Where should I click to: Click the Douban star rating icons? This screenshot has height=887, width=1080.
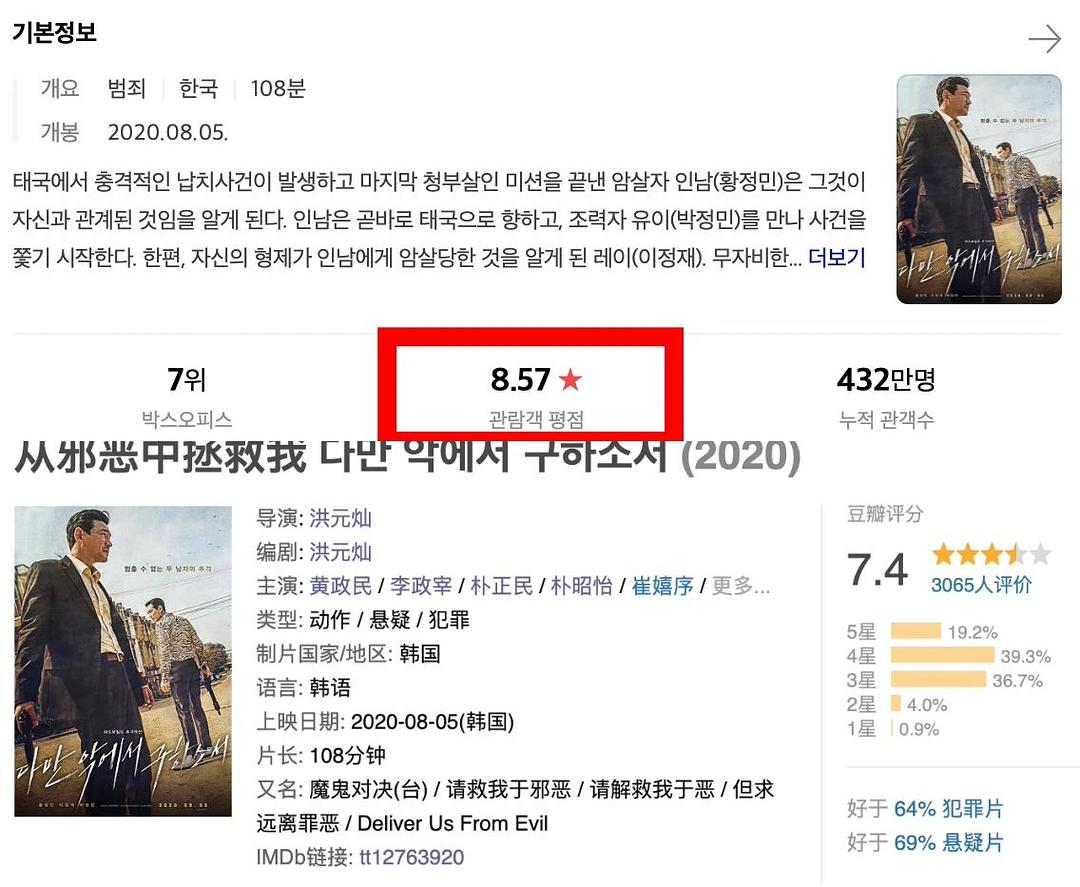990,554
